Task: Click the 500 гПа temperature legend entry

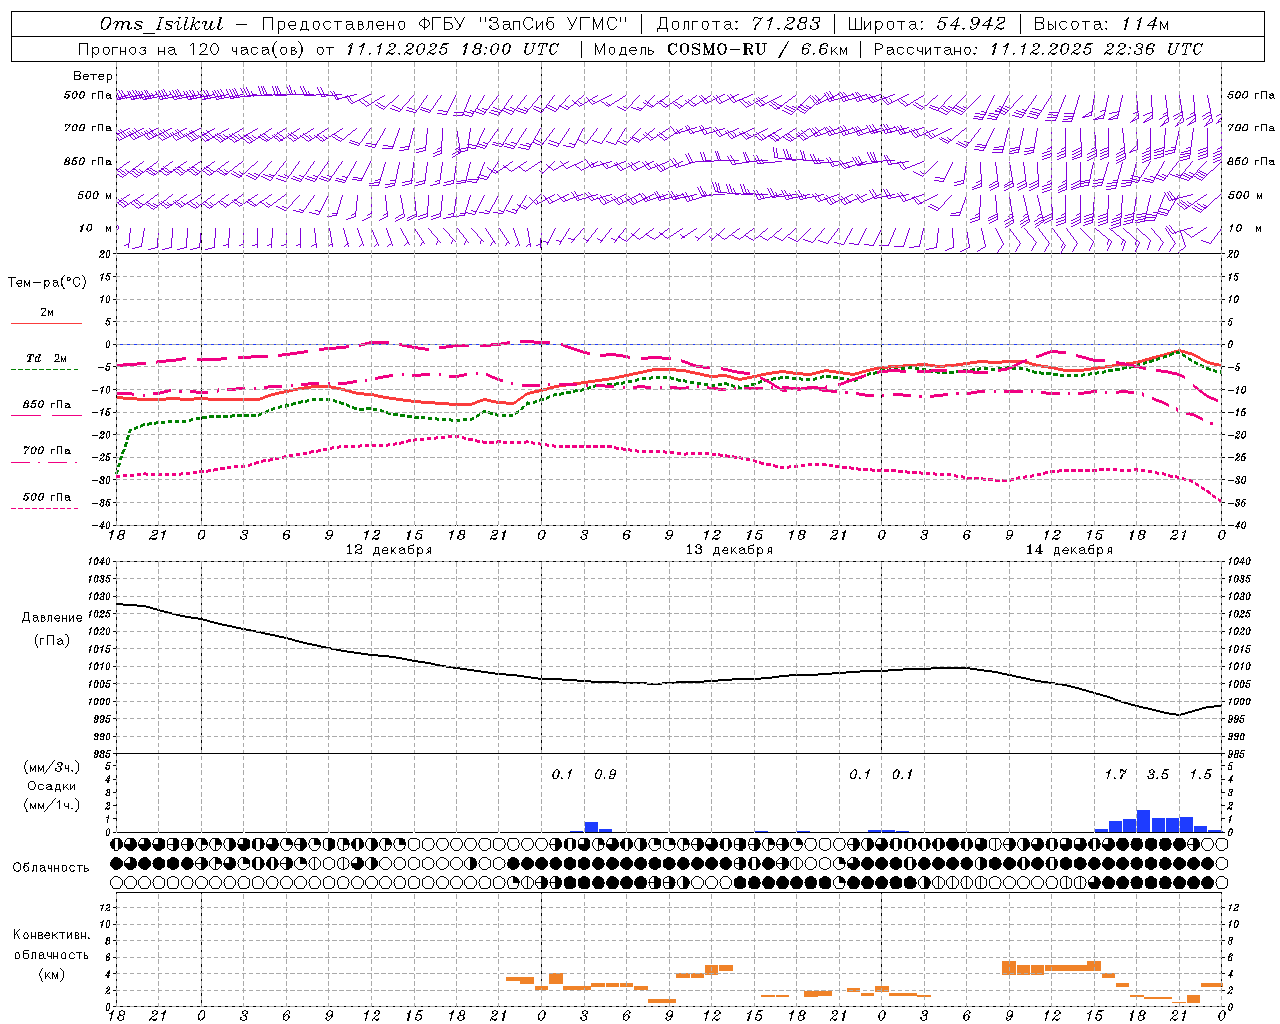Action: coord(46,496)
